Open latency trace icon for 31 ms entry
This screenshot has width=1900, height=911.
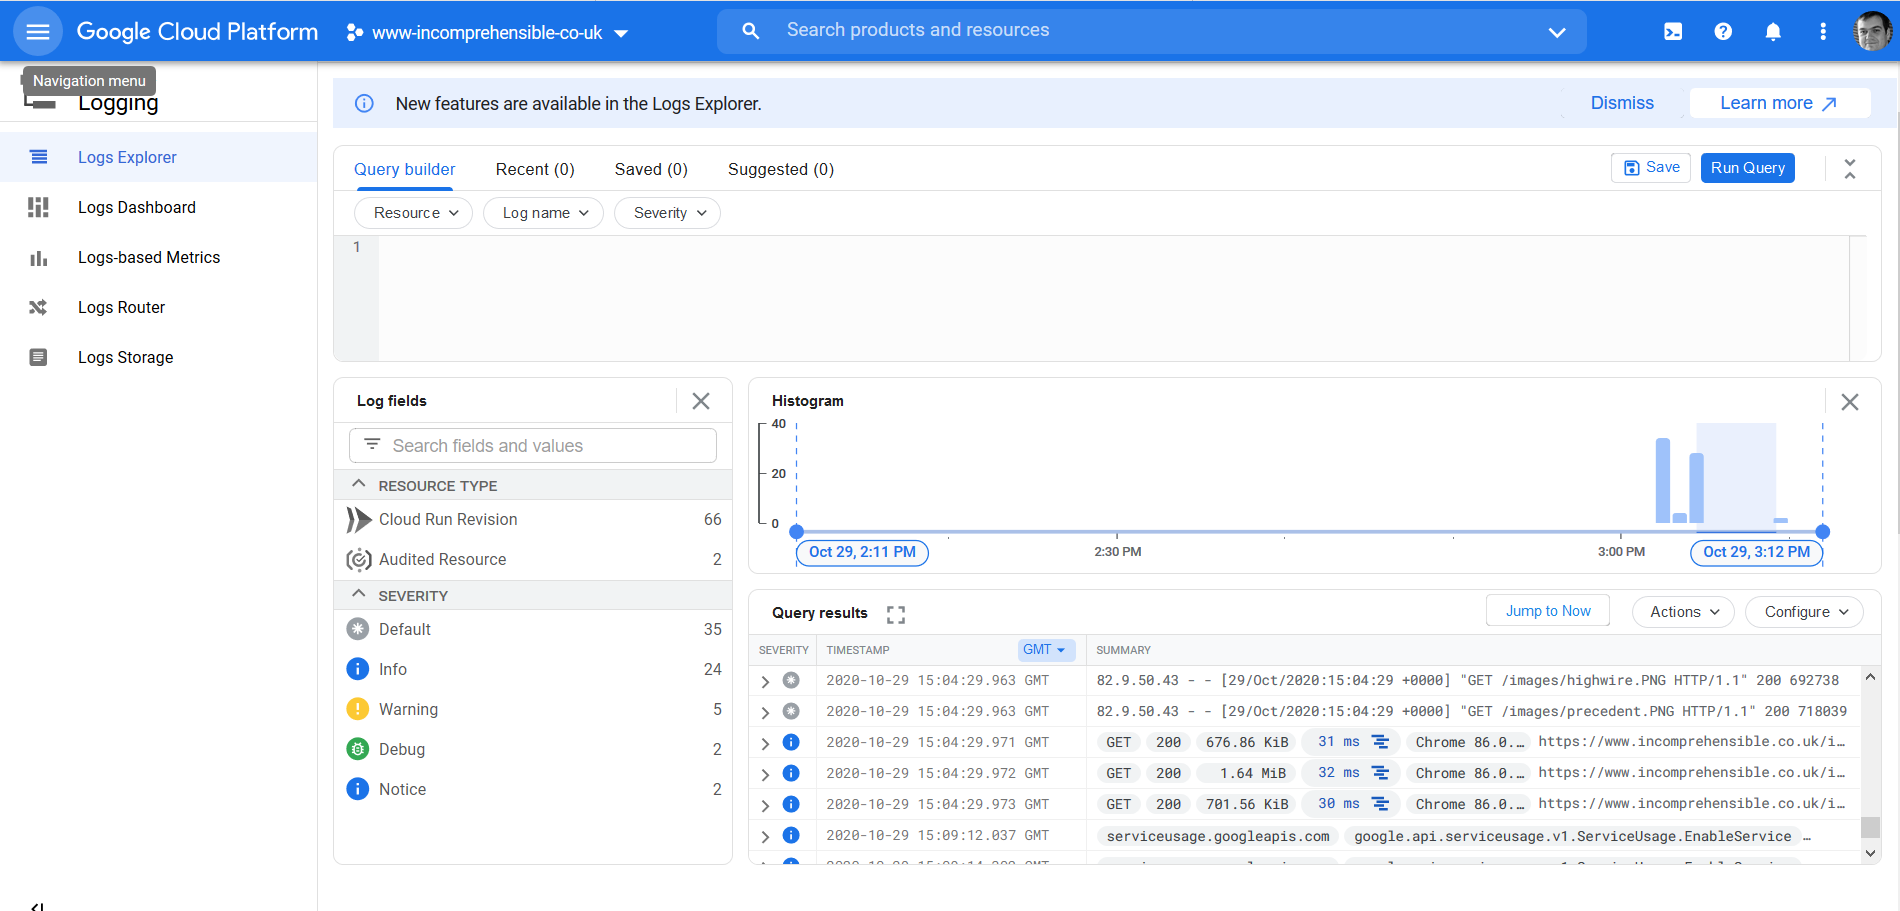(1380, 742)
